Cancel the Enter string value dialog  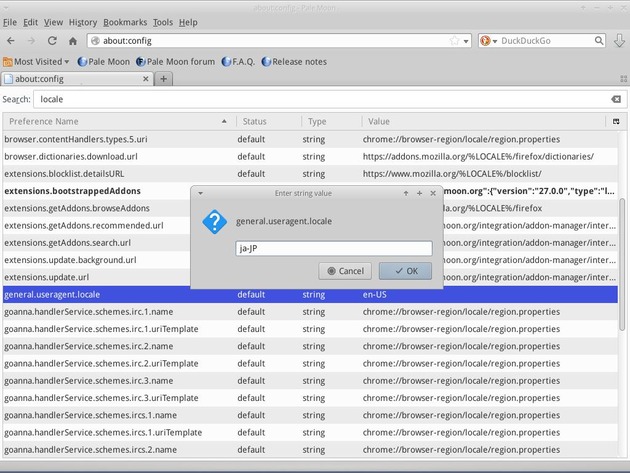click(345, 271)
